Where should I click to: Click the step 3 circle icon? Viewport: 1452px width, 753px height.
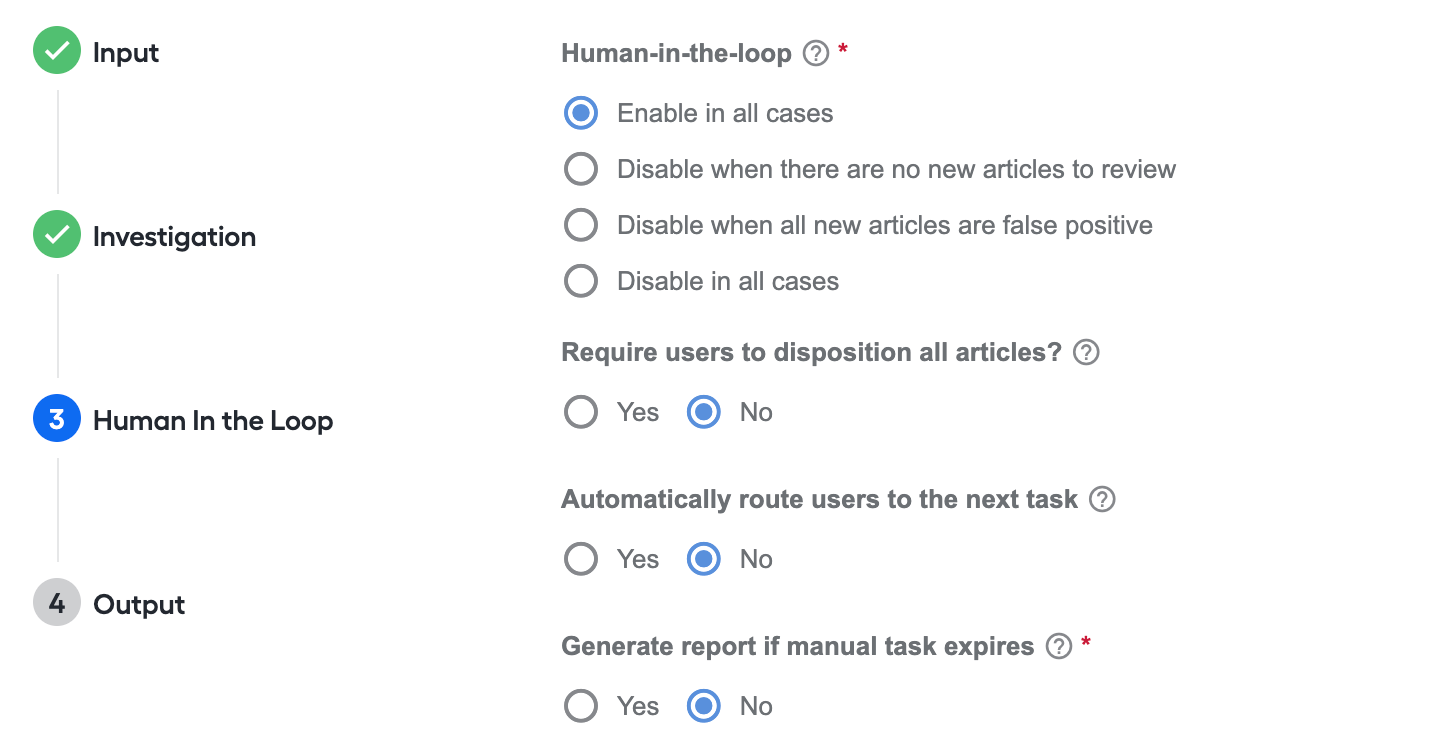(x=57, y=419)
